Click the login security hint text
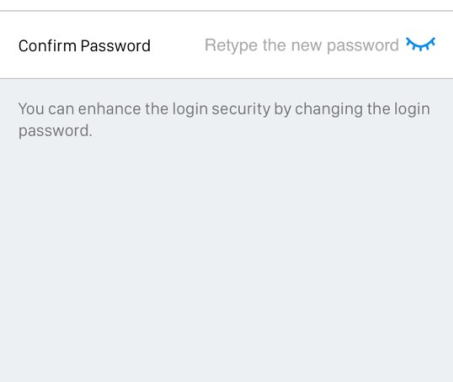 (224, 119)
